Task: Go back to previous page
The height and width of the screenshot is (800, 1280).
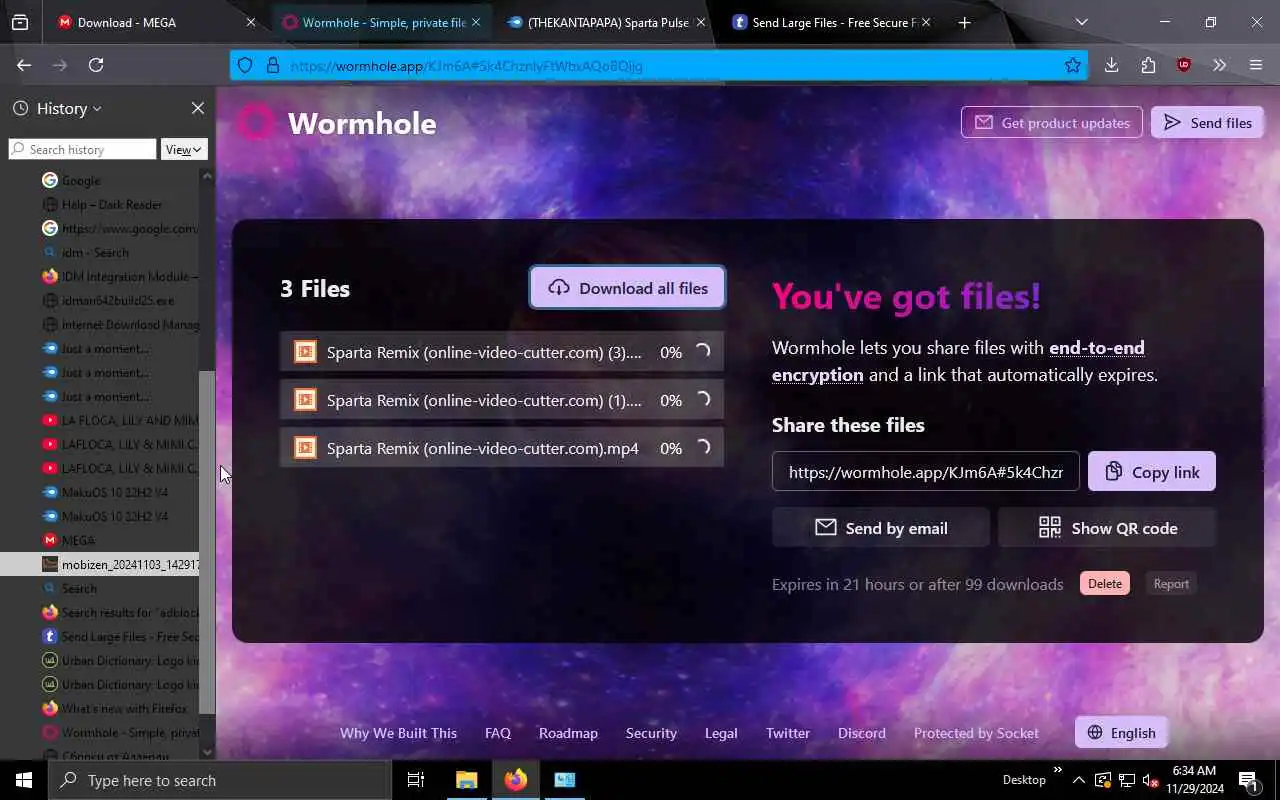Action: tap(24, 65)
